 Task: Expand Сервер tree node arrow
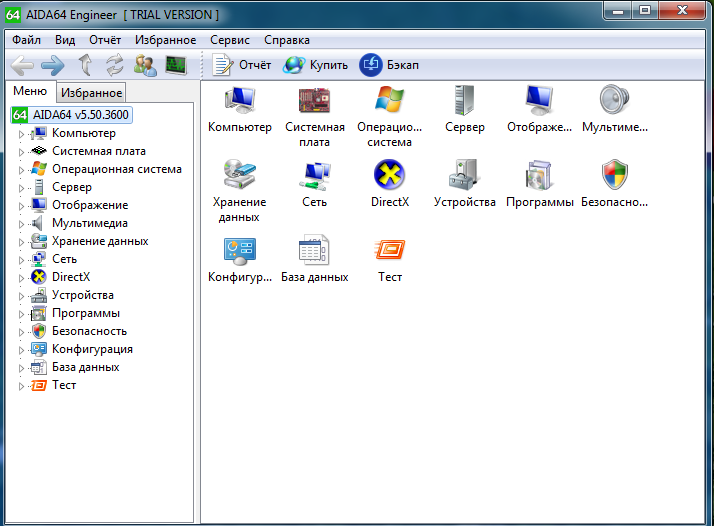point(21,188)
